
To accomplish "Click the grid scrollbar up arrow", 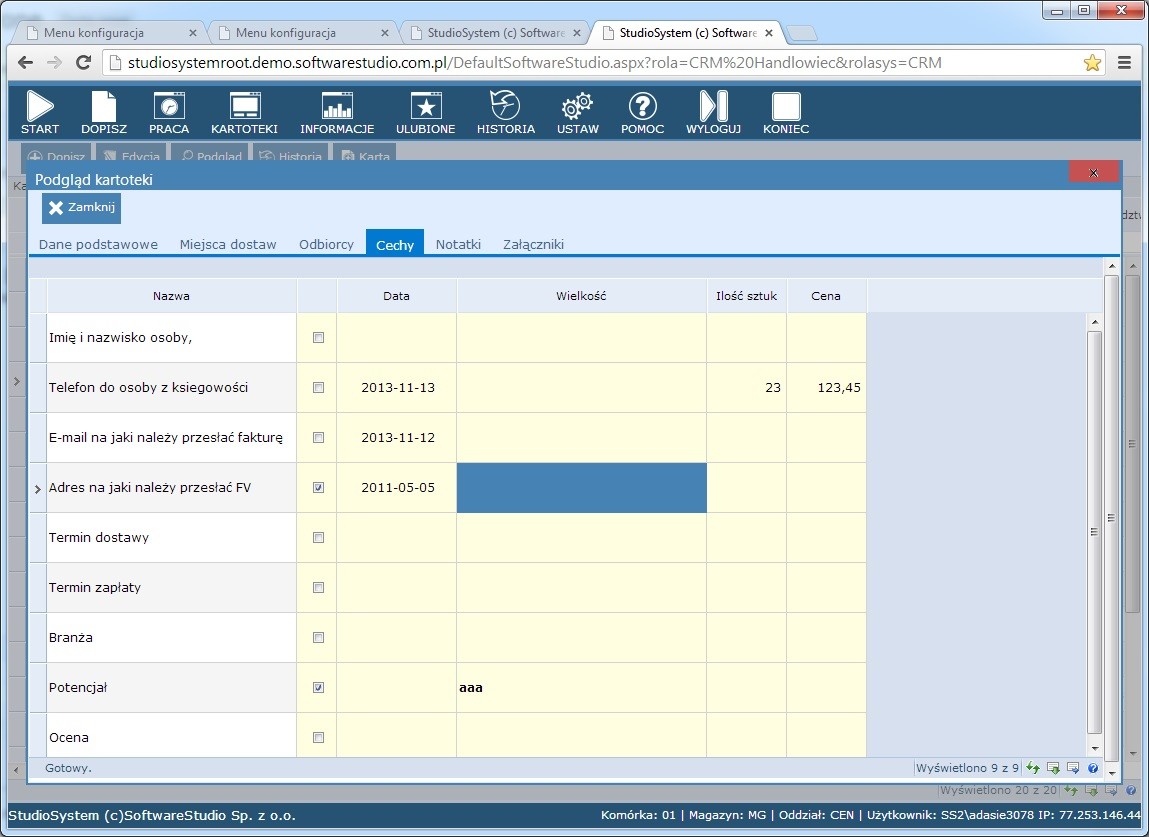I will click(1095, 321).
